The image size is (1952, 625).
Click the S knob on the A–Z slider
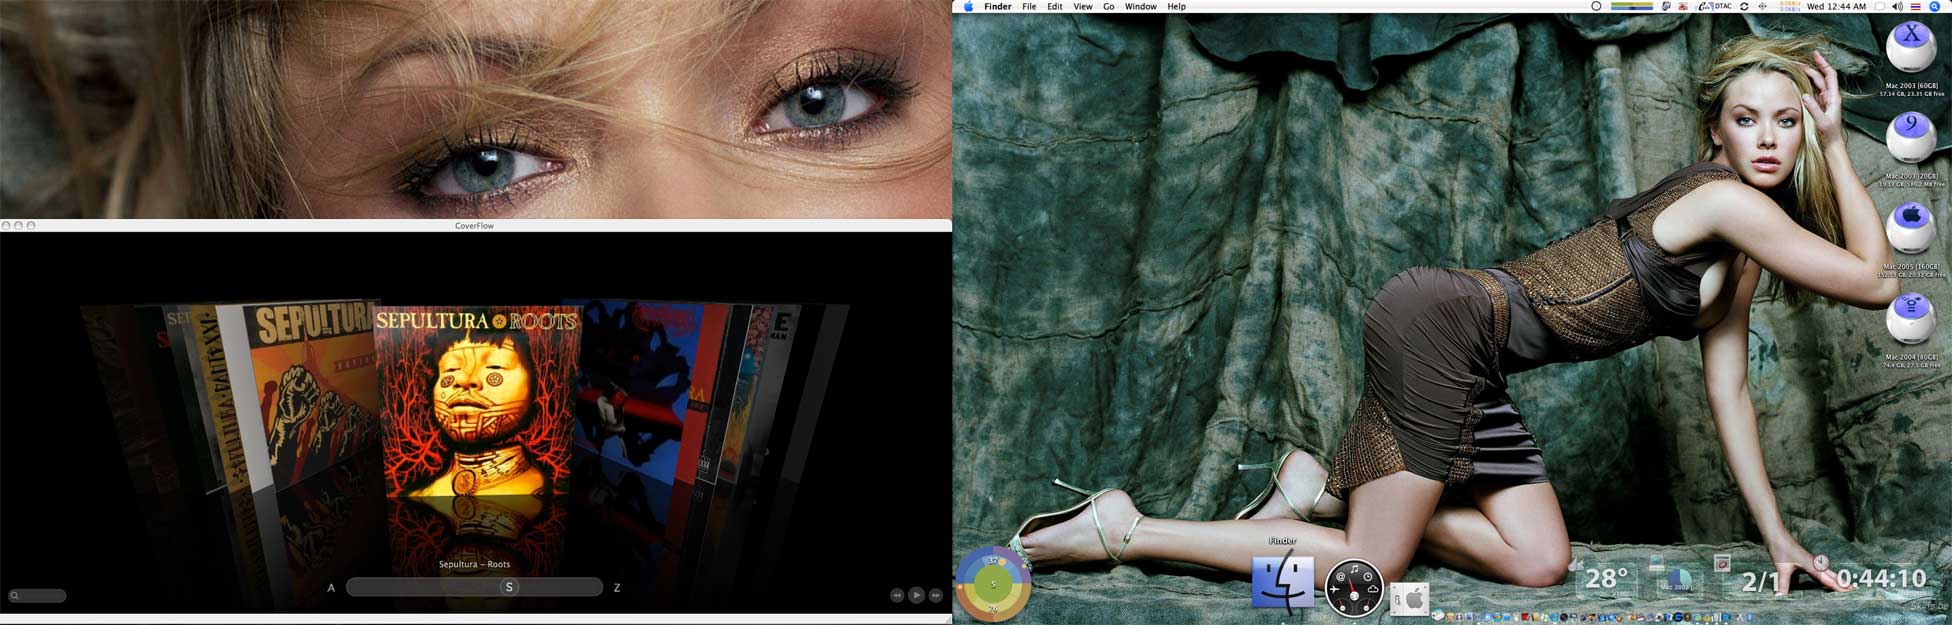pos(509,587)
